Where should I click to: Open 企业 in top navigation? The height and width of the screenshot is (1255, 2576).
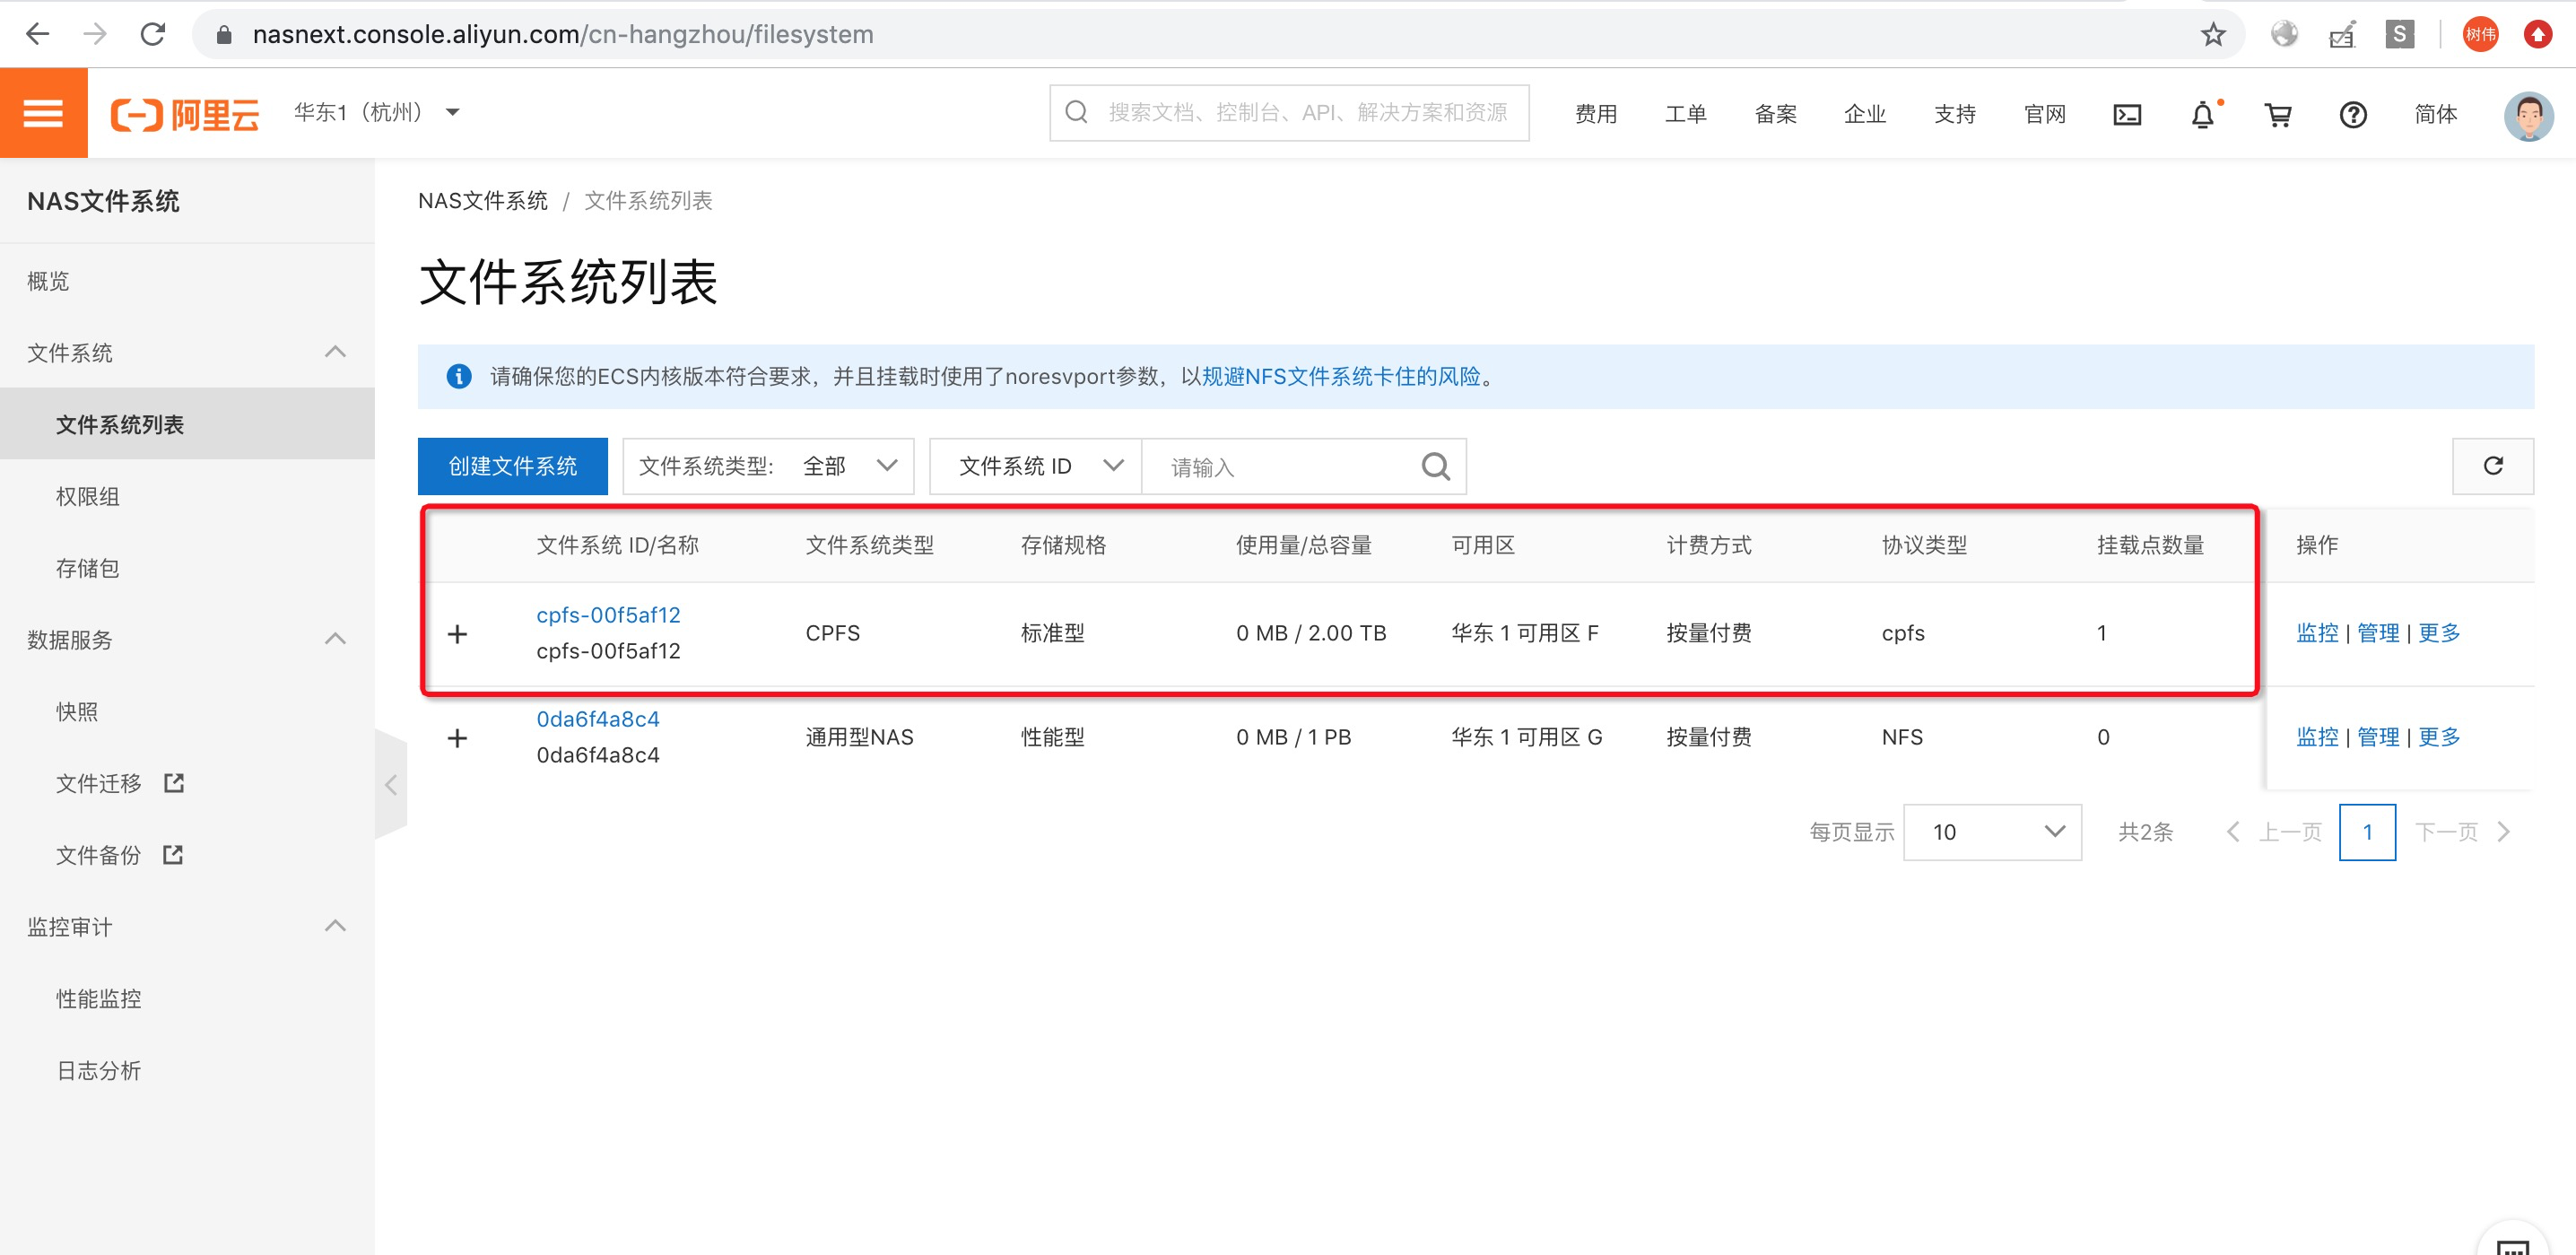1864,114
